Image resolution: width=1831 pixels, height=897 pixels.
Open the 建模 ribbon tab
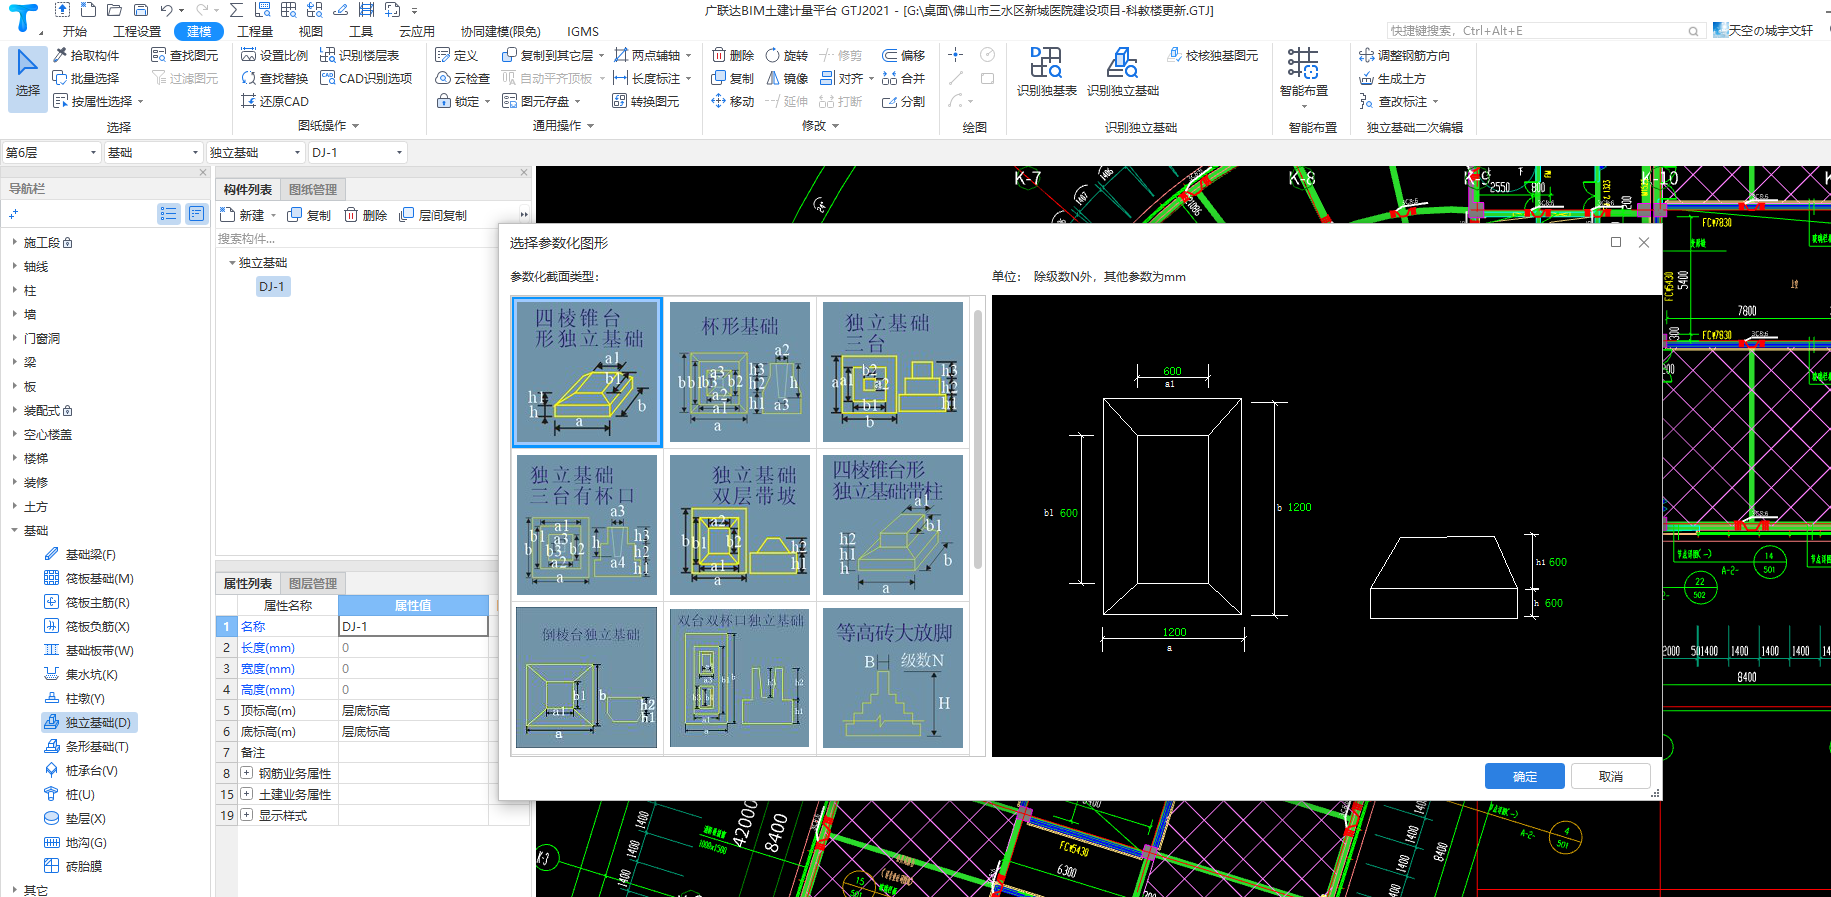pyautogui.click(x=199, y=31)
